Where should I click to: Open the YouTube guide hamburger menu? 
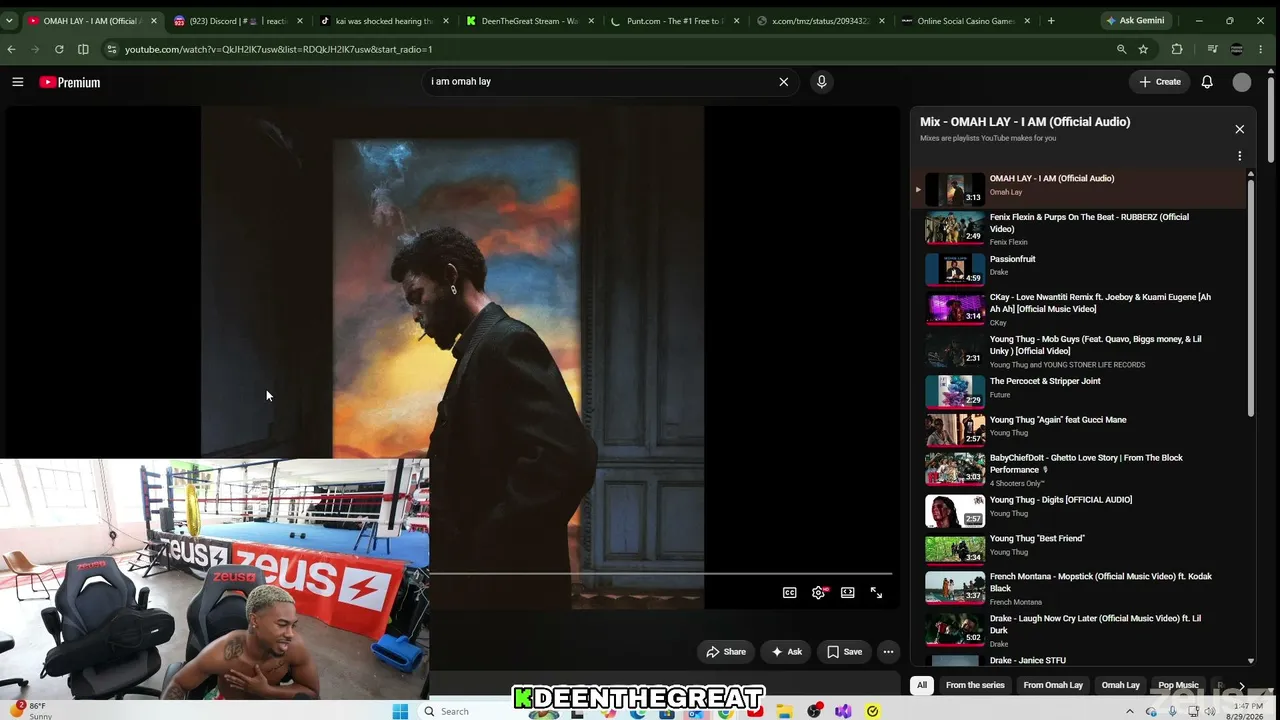click(18, 82)
